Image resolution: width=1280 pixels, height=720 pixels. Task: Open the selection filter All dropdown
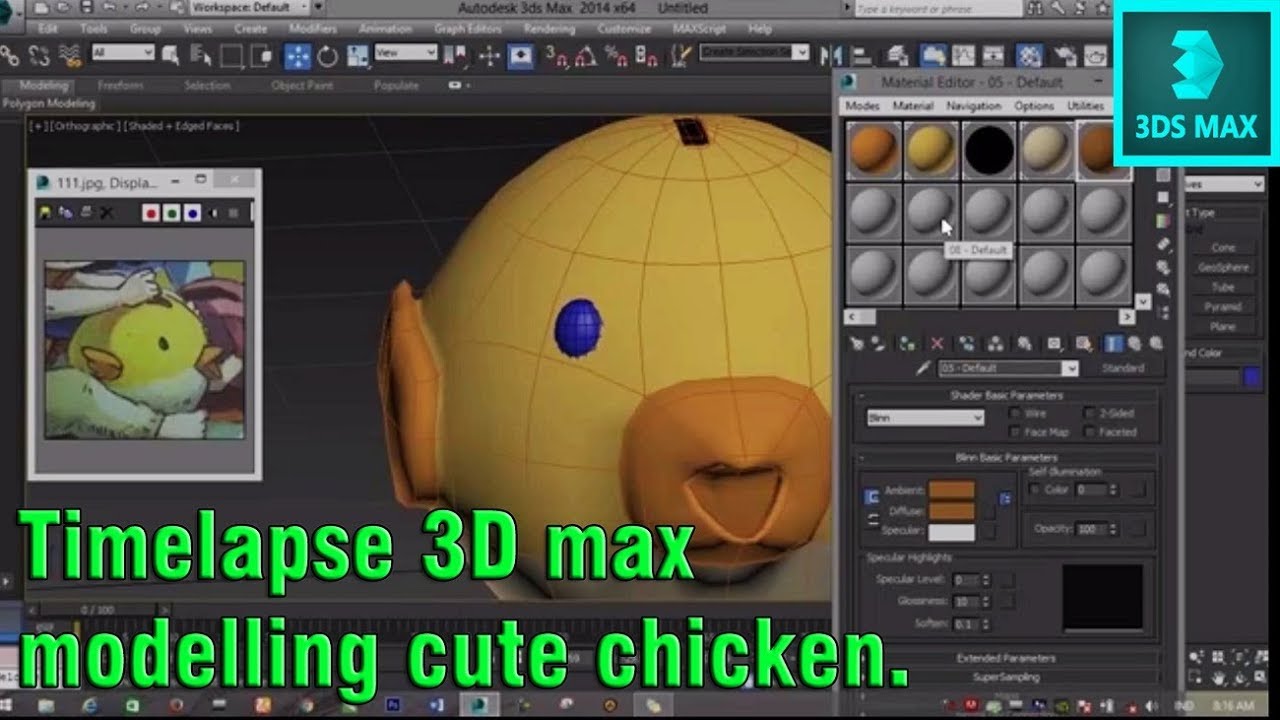(x=123, y=53)
